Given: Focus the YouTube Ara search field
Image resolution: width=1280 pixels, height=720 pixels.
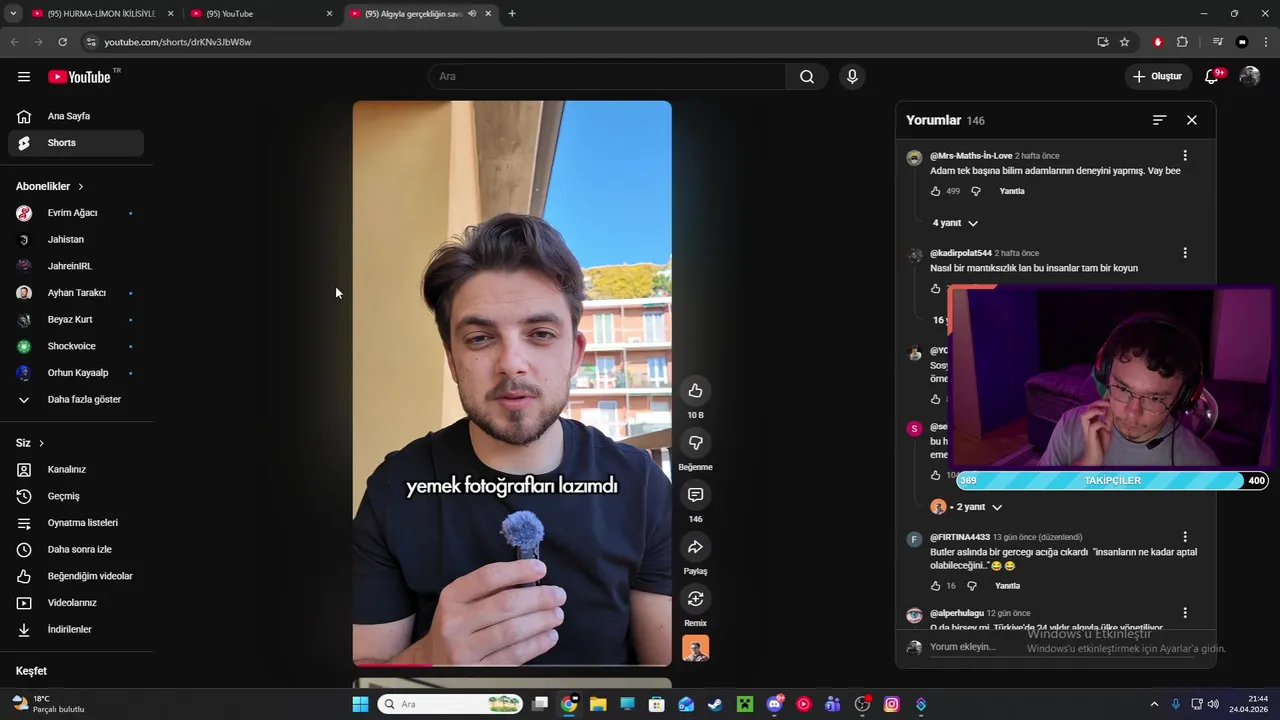Looking at the screenshot, I should point(607,77).
